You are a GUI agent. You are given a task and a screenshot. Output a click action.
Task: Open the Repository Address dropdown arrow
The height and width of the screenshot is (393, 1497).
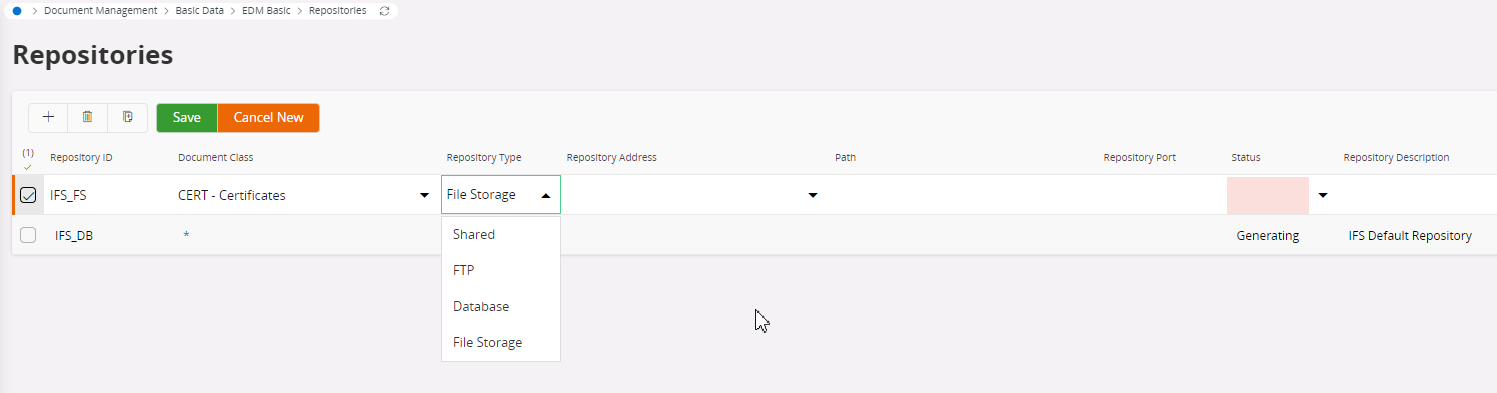[x=813, y=195]
